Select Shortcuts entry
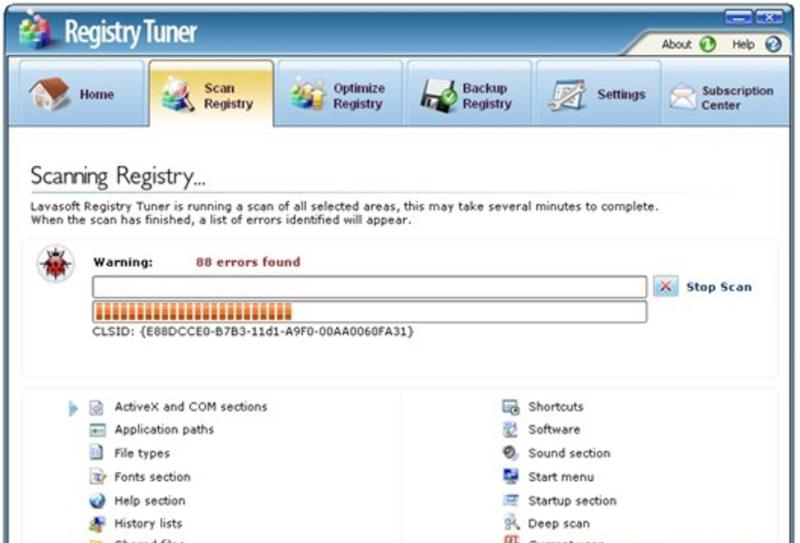 556,407
